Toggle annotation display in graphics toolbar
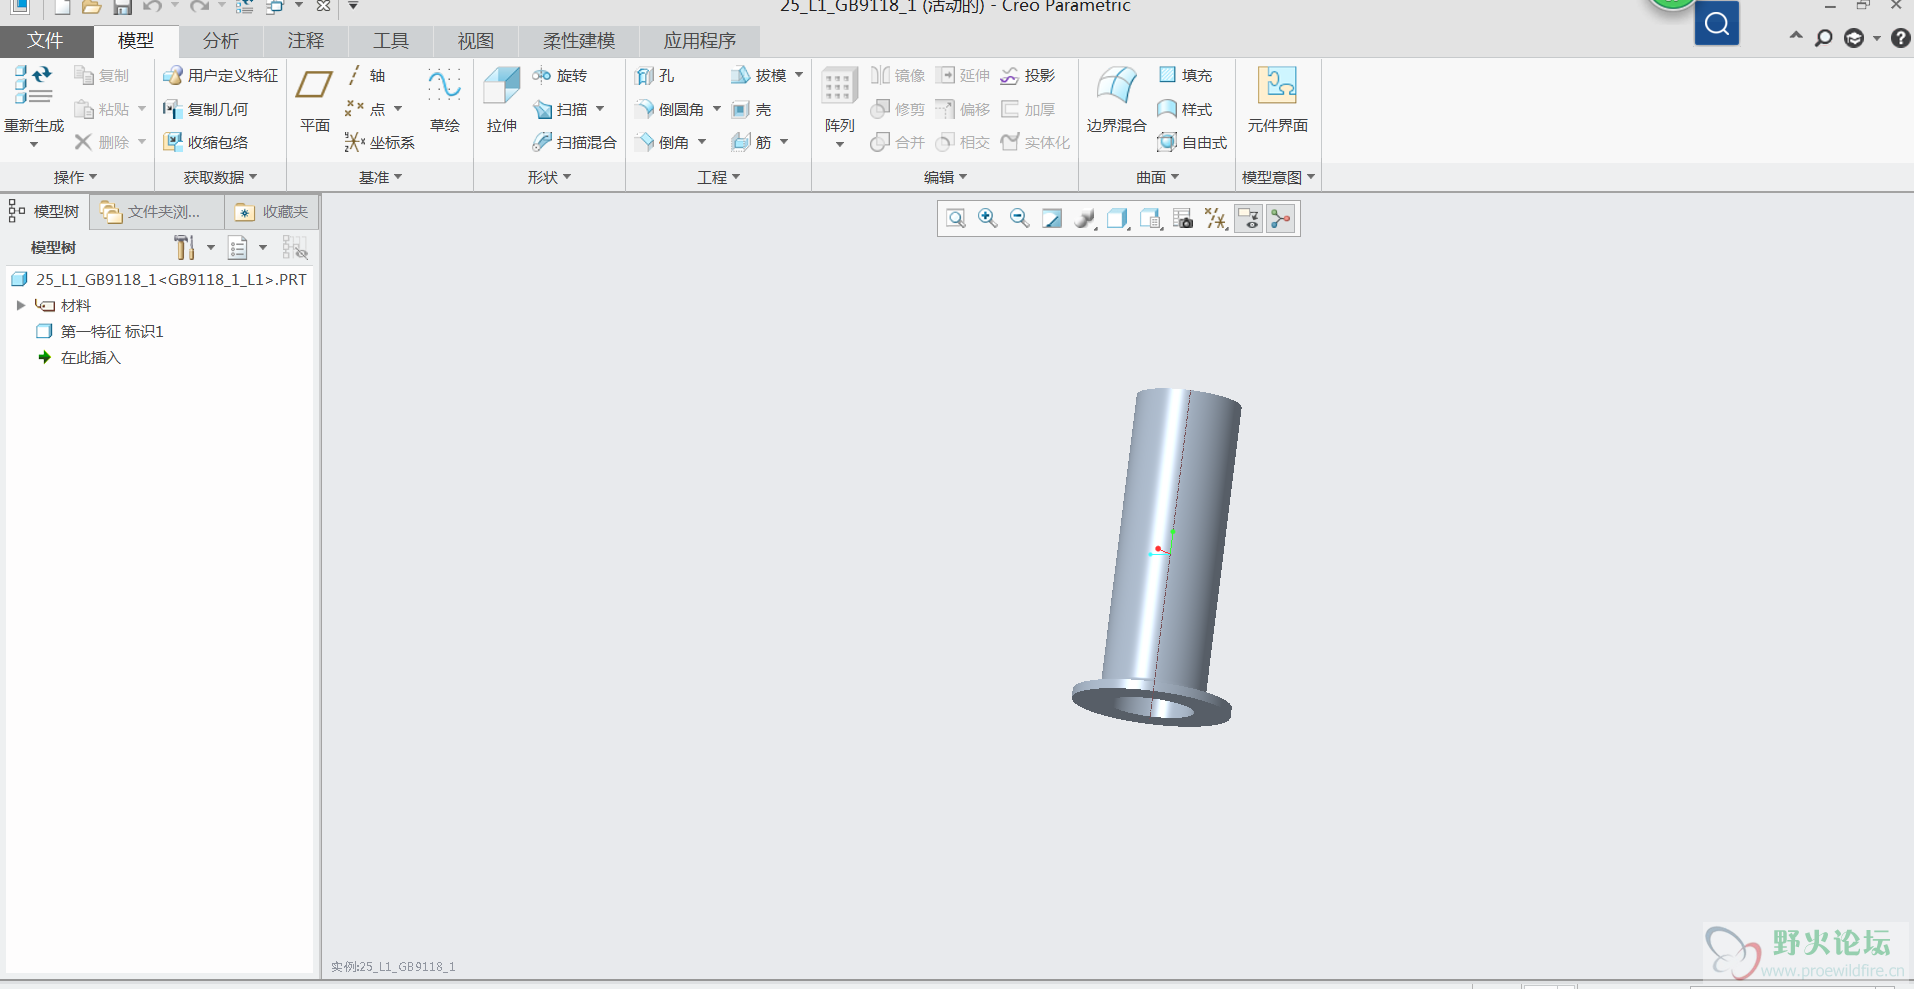Viewport: 1914px width, 989px height. coord(1248,218)
